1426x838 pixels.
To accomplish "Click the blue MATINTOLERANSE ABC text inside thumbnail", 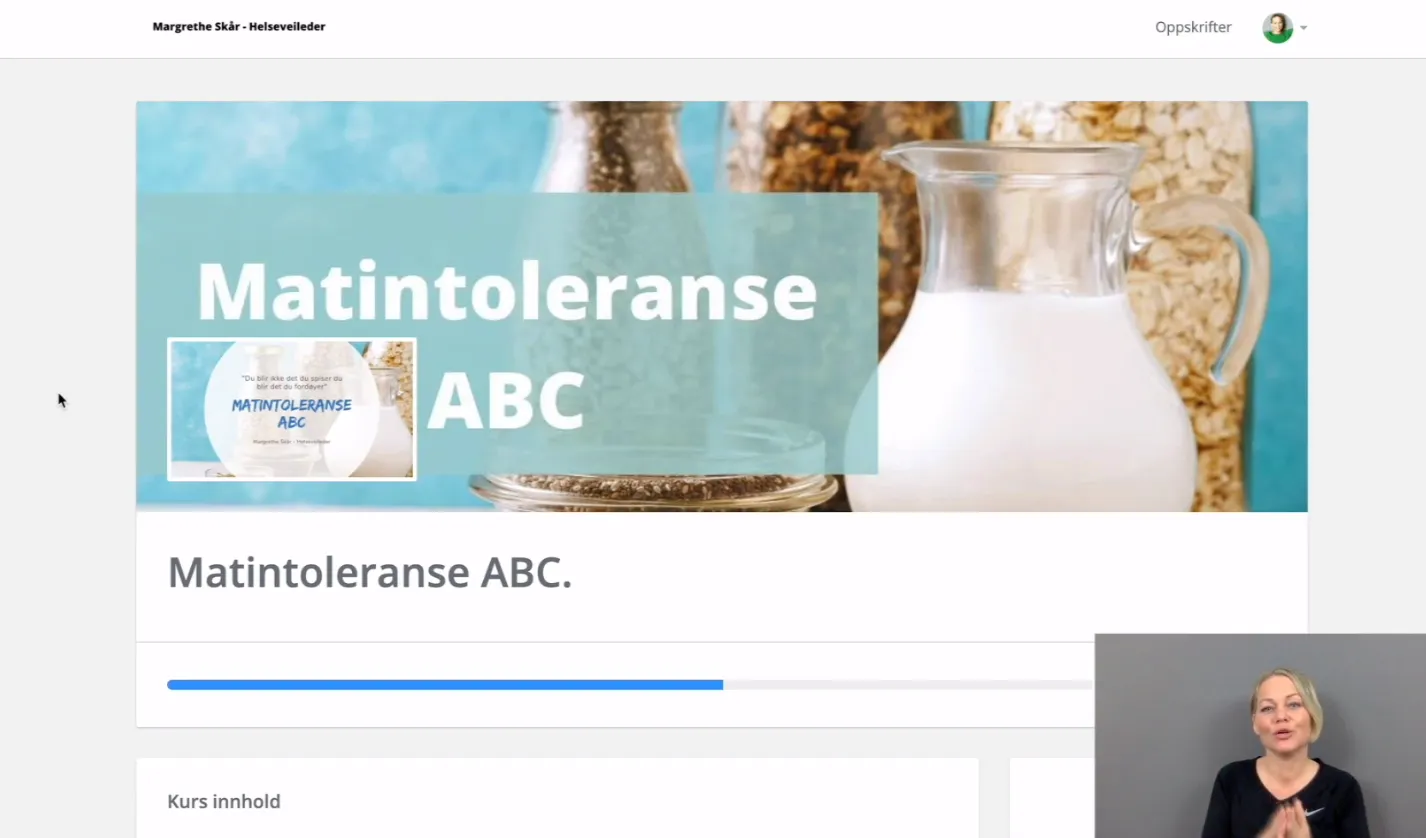I will (291, 413).
